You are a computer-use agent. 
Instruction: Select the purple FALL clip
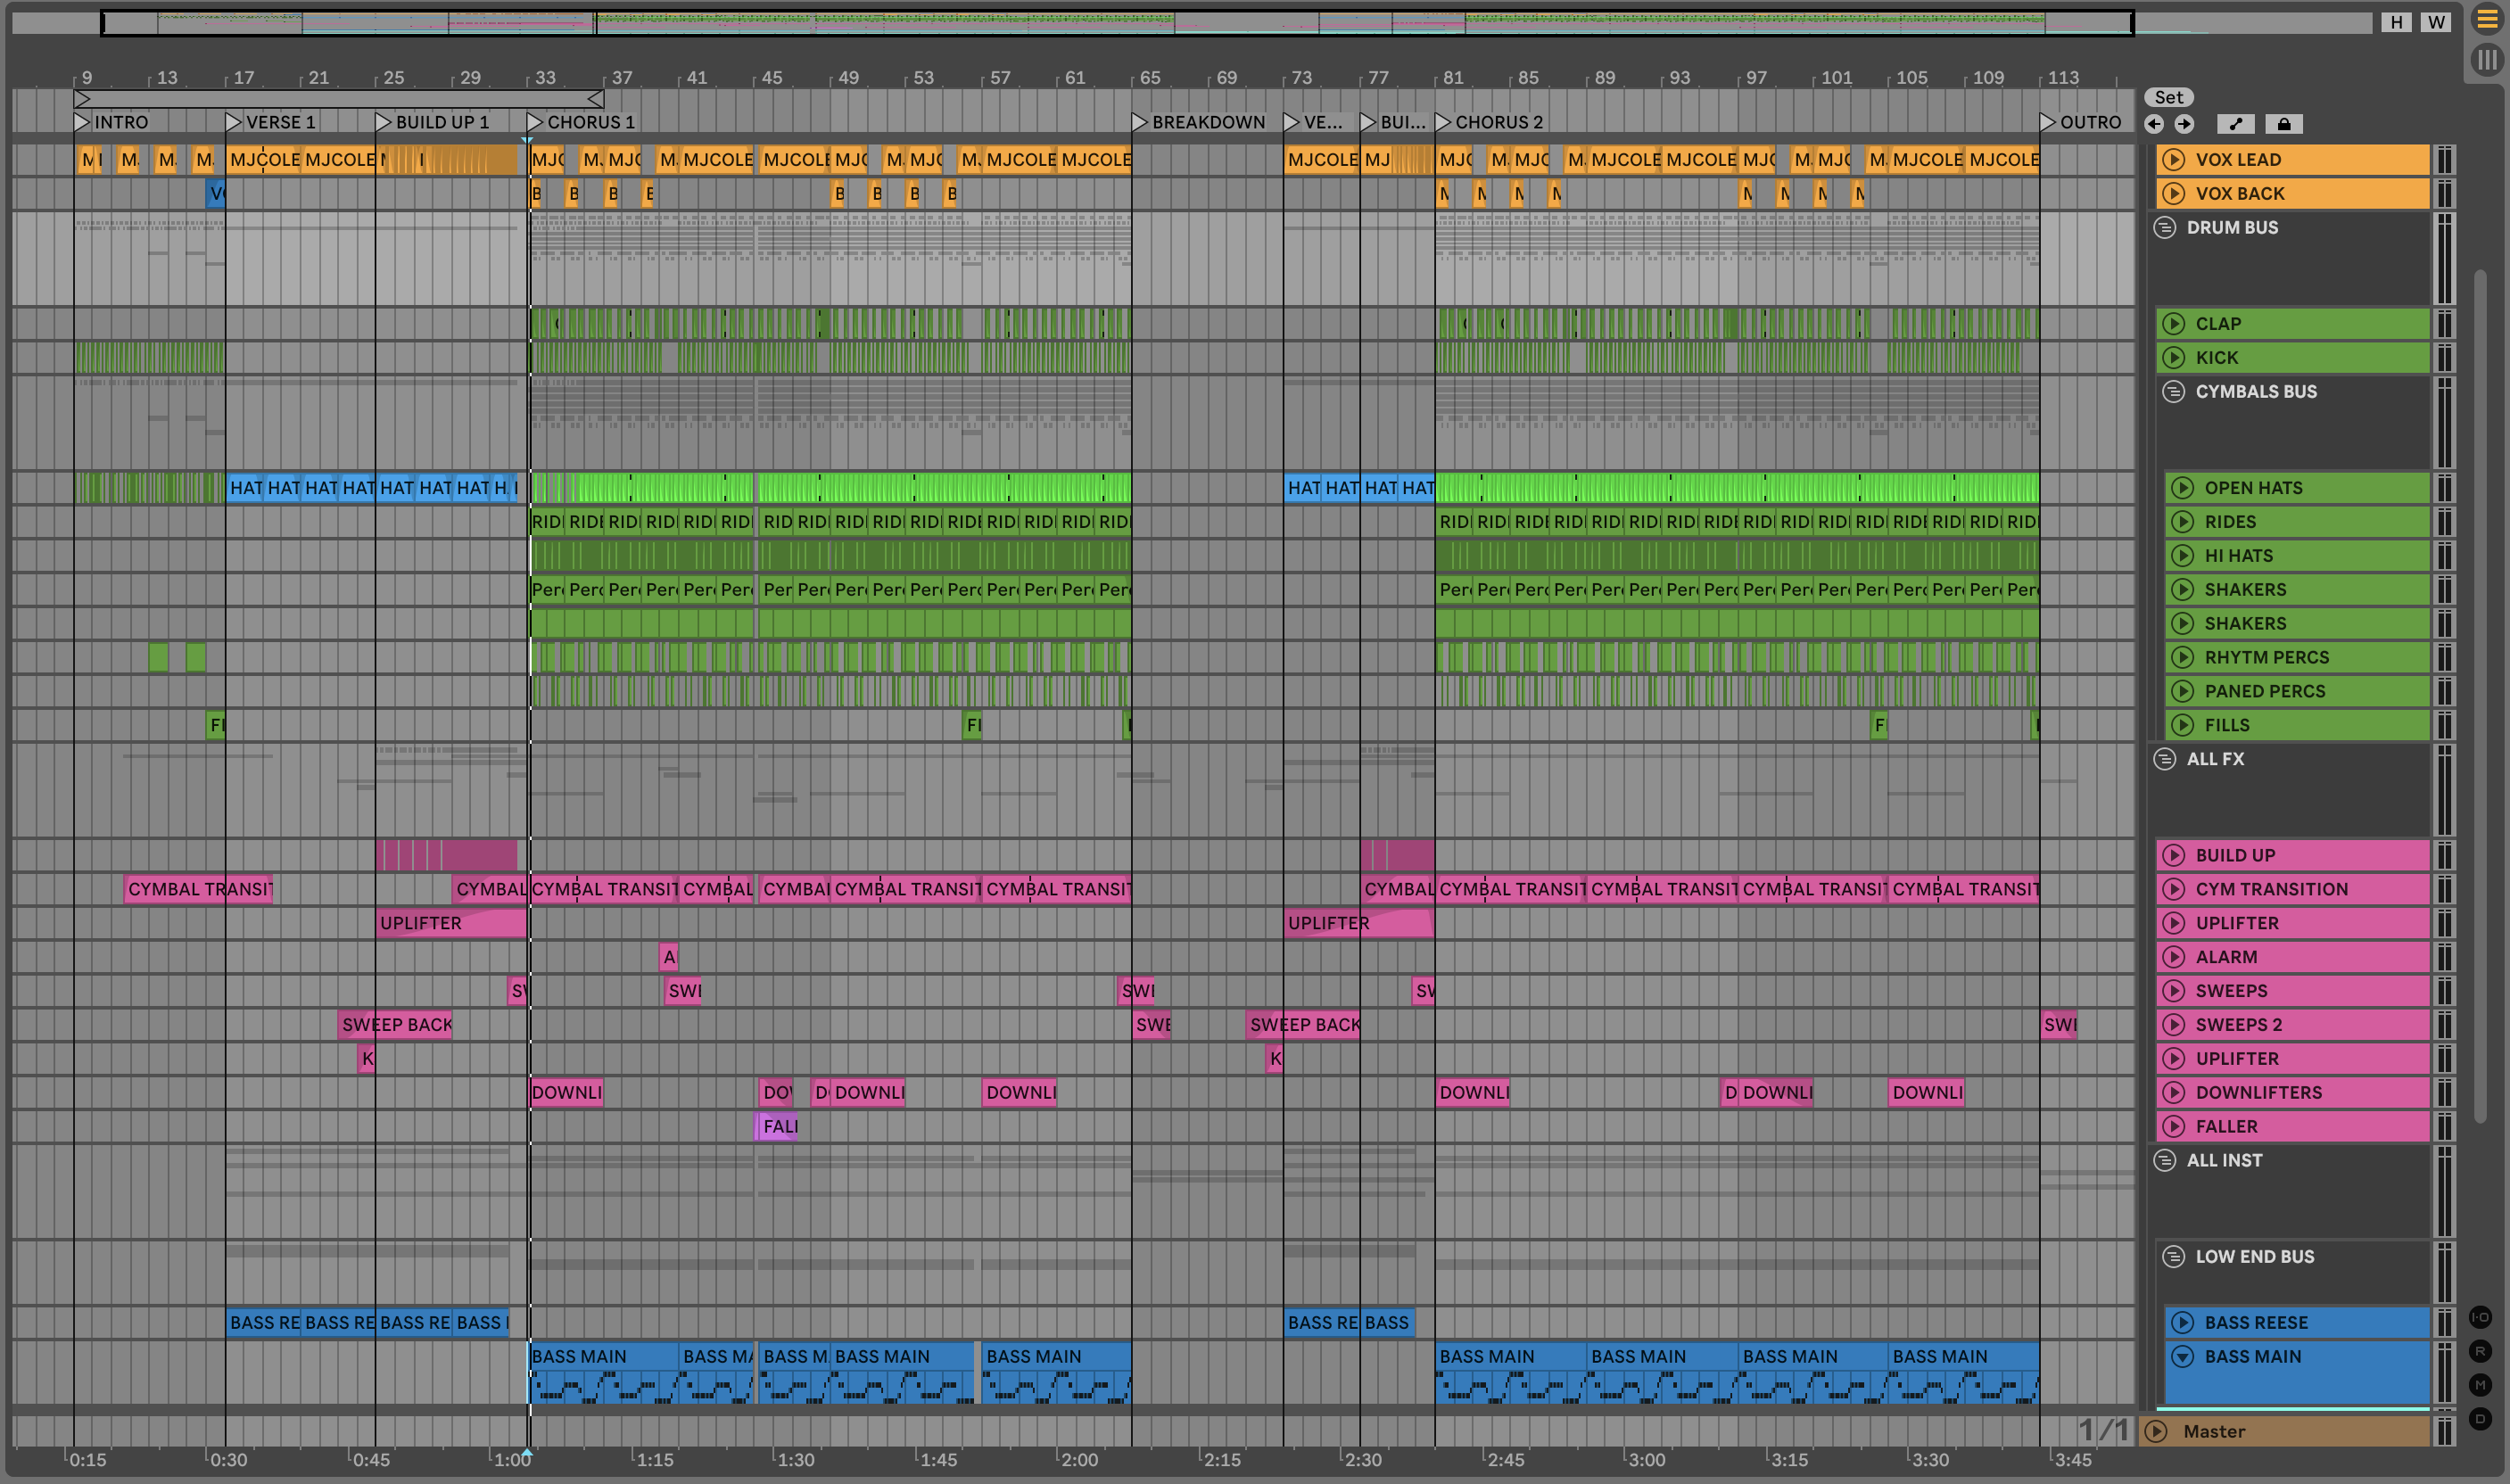778,1127
